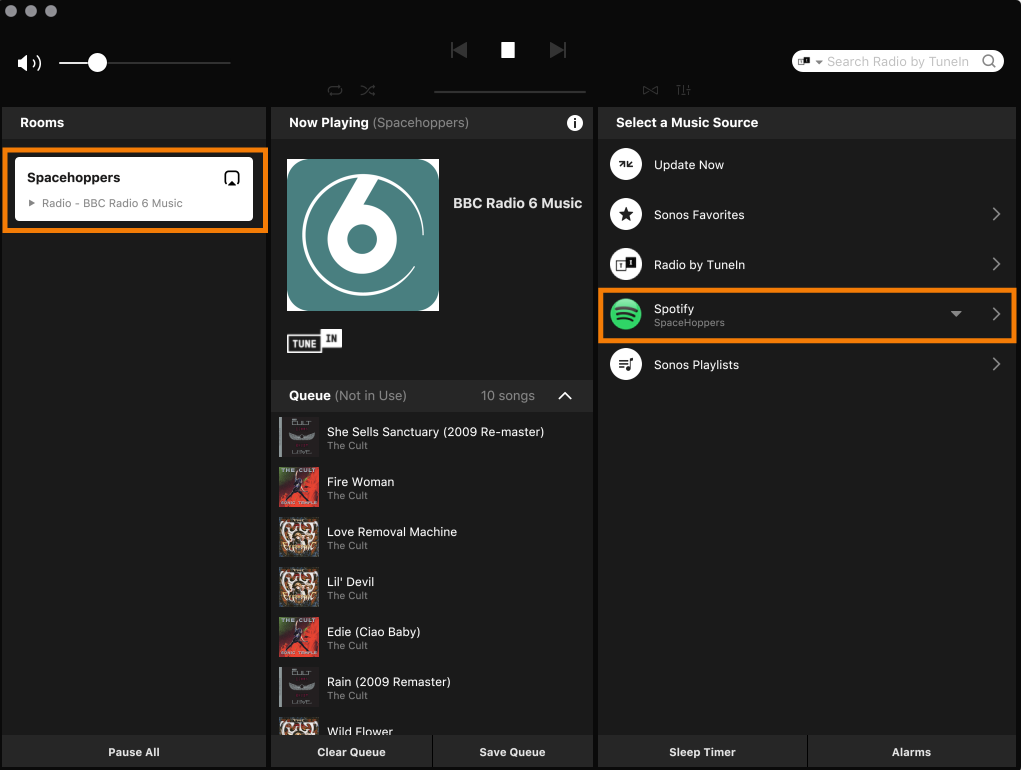Click the track progress bar
The image size is (1021, 770).
(x=510, y=92)
